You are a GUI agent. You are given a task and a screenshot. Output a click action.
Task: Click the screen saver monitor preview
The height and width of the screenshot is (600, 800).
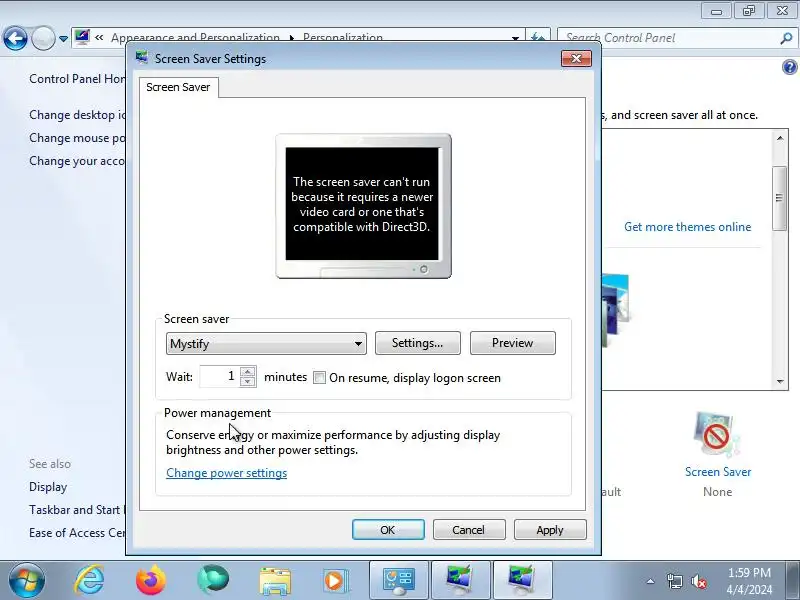coord(363,206)
